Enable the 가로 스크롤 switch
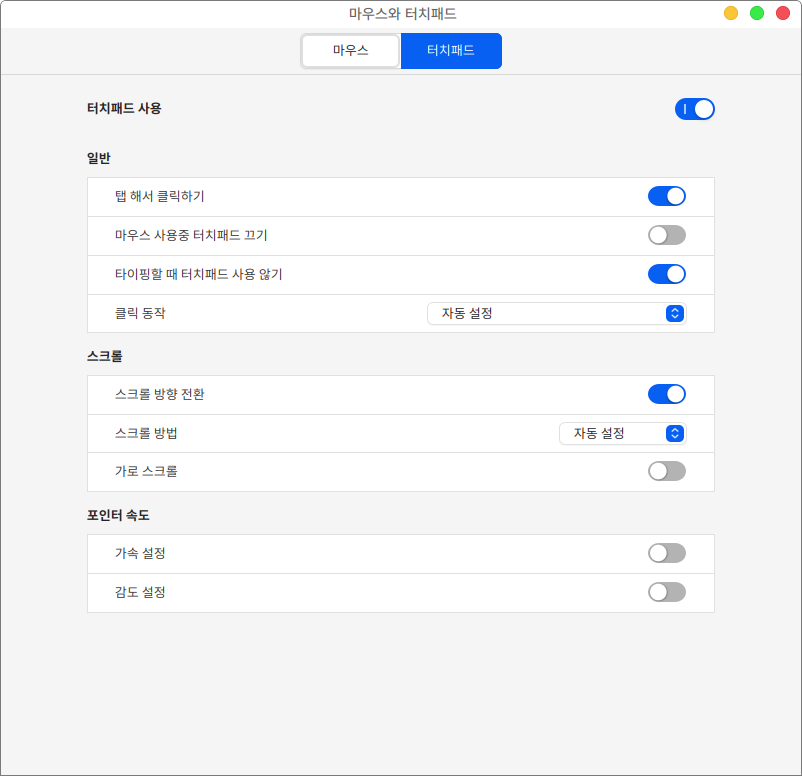Image resolution: width=802 pixels, height=776 pixels. click(x=666, y=471)
